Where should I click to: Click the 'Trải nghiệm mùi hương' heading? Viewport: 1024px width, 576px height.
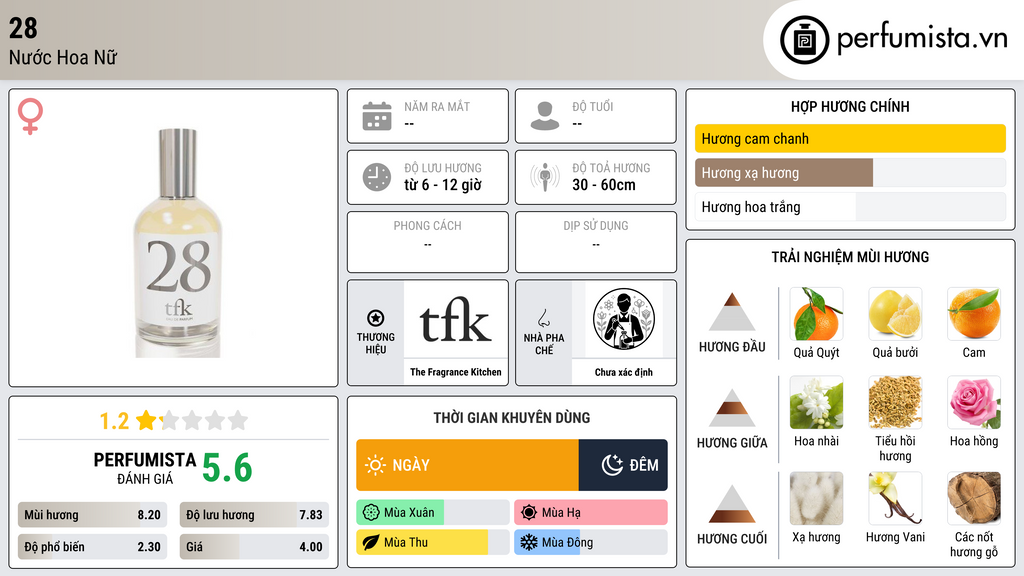click(x=850, y=257)
